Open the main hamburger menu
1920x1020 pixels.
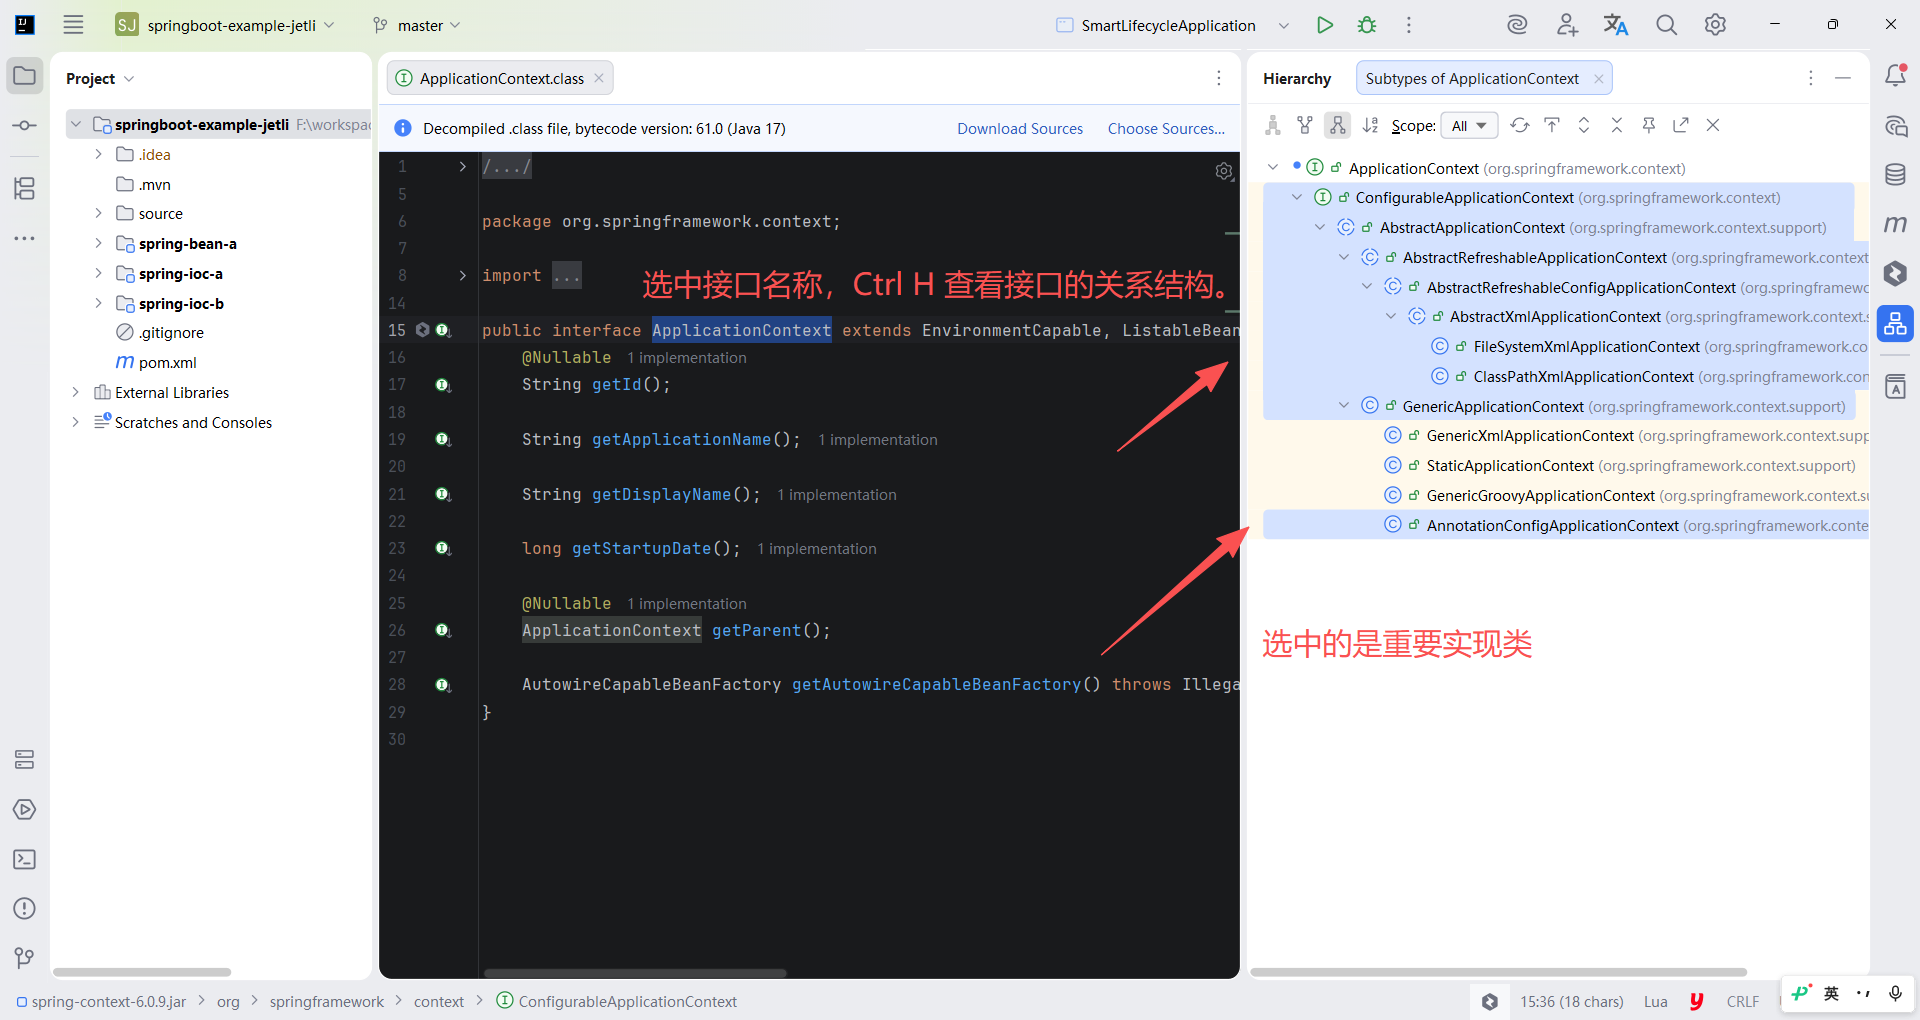(73, 25)
